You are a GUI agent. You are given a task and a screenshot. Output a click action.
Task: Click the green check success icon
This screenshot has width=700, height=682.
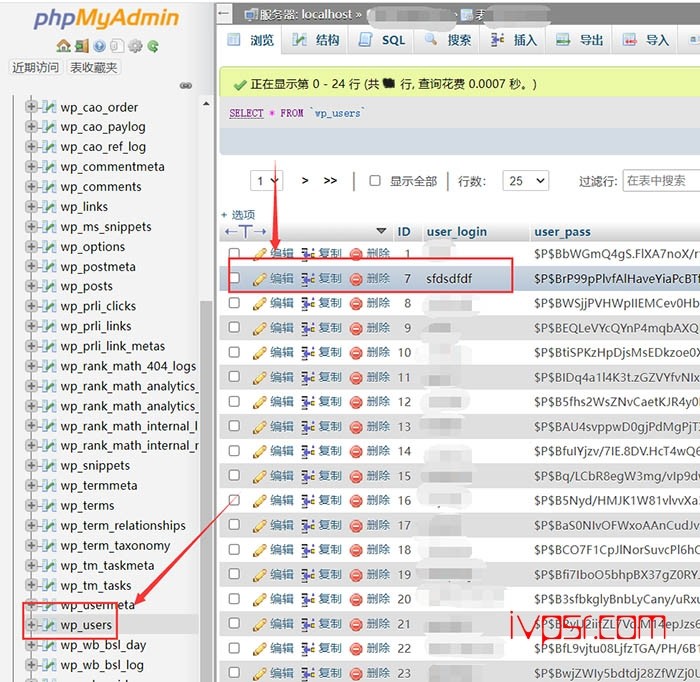click(x=240, y=84)
